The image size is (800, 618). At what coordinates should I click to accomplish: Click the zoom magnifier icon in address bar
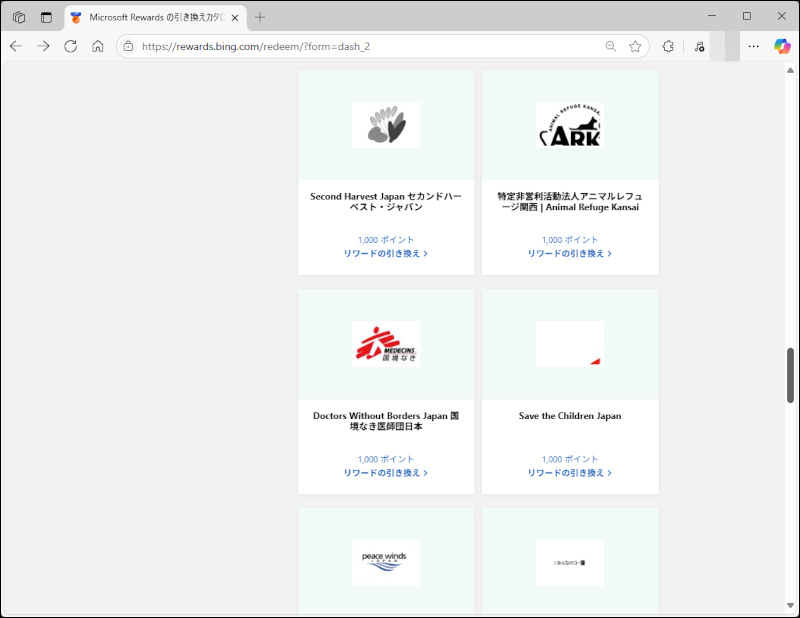611,46
